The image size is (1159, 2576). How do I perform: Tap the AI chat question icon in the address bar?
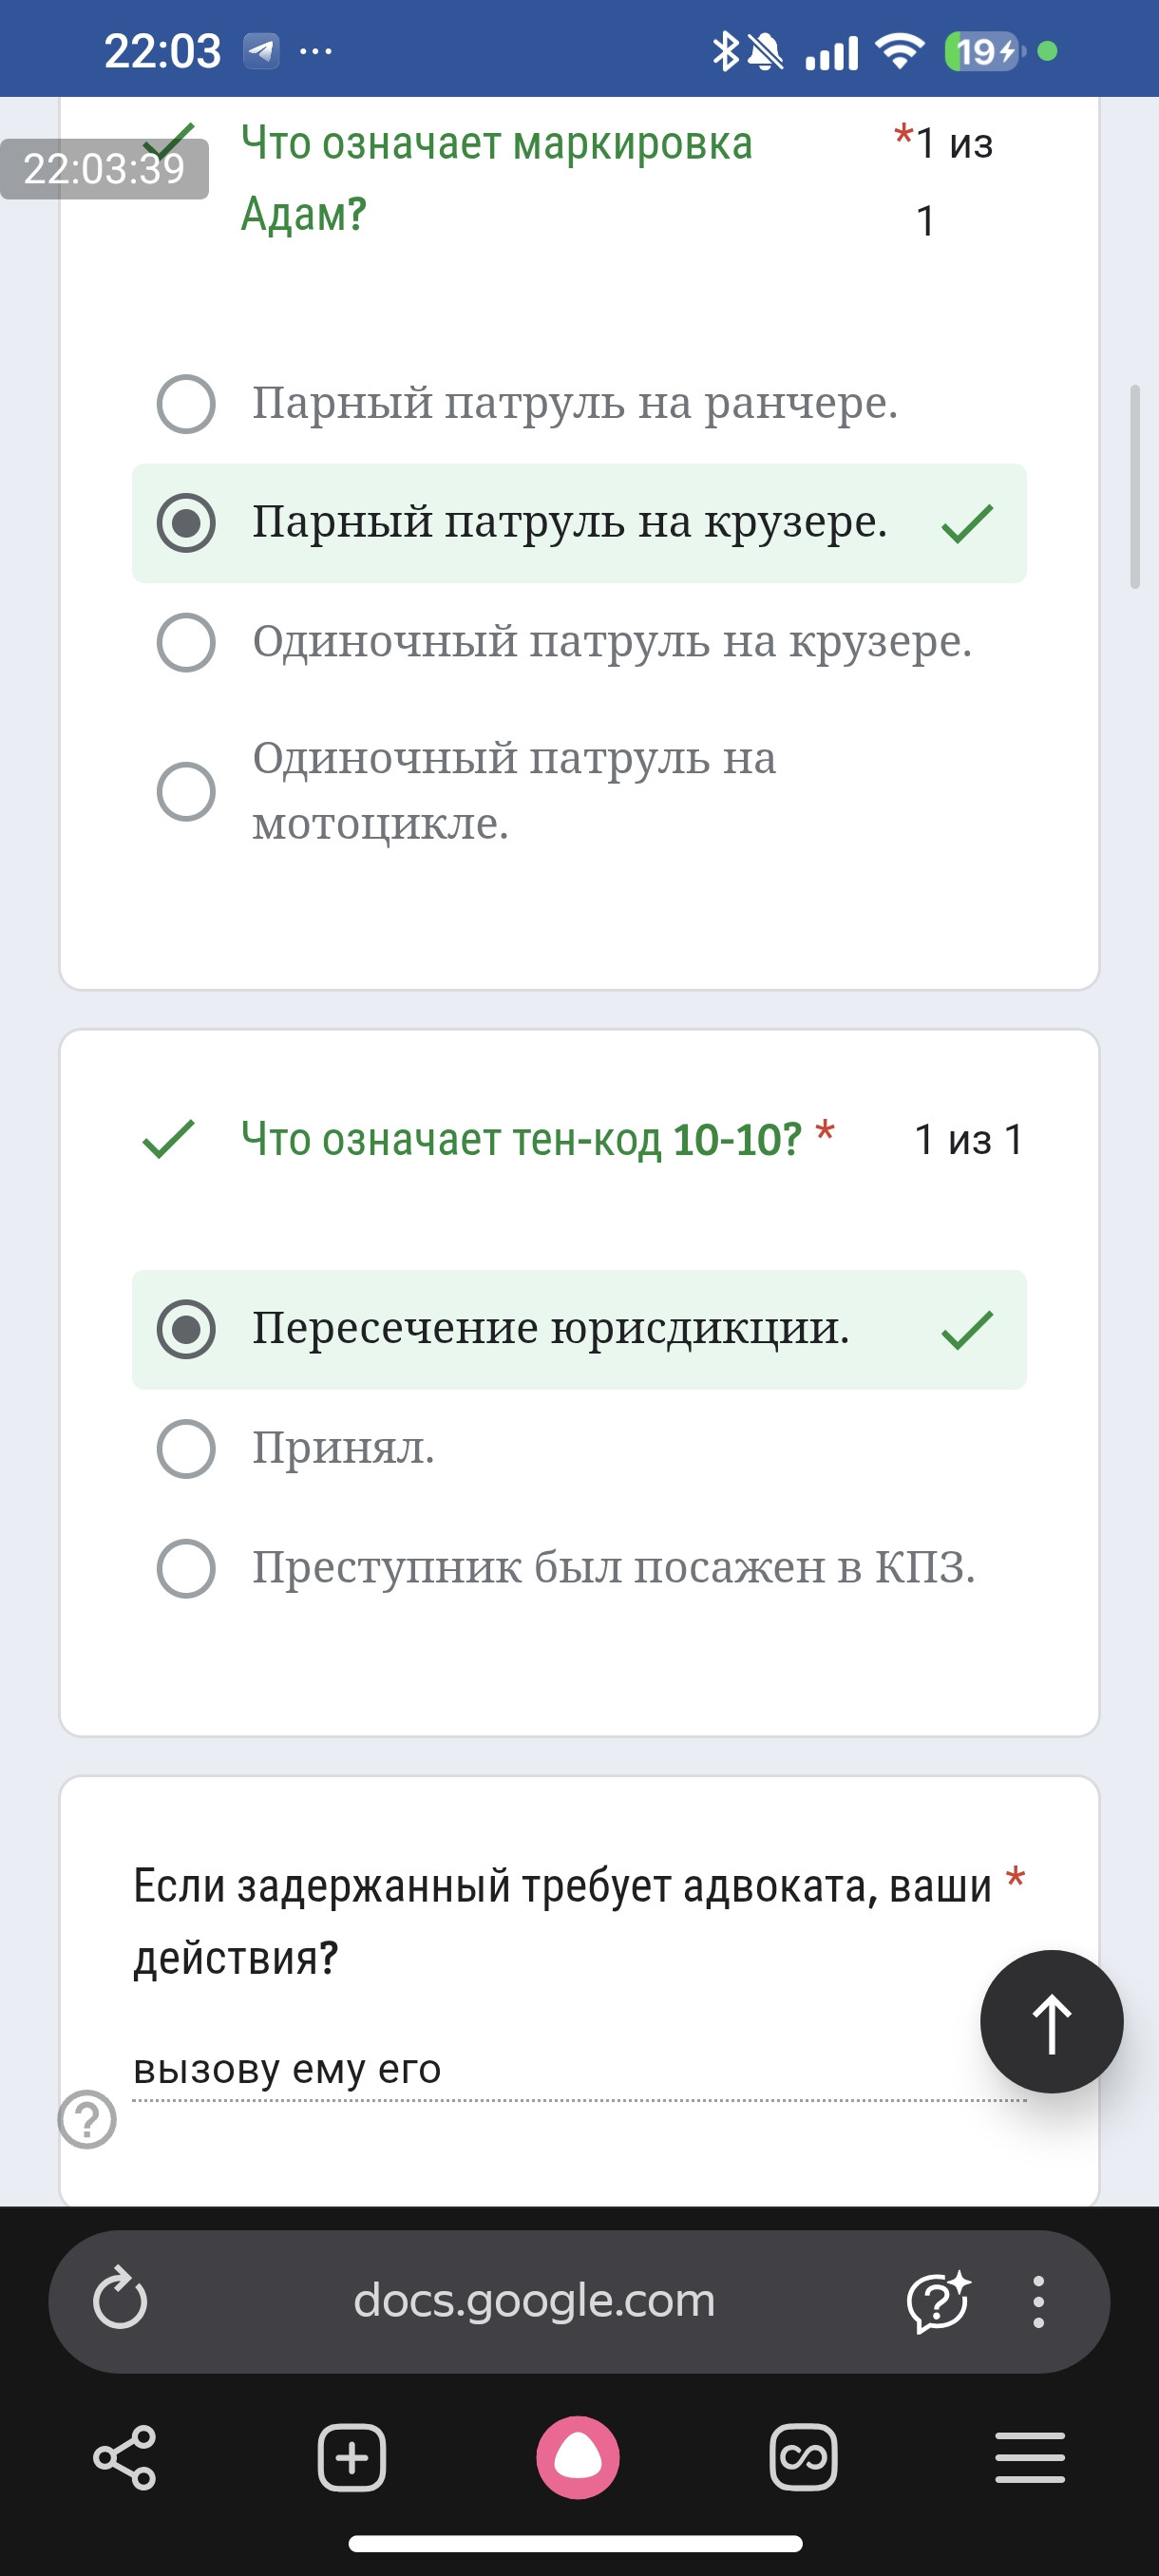tap(938, 2301)
